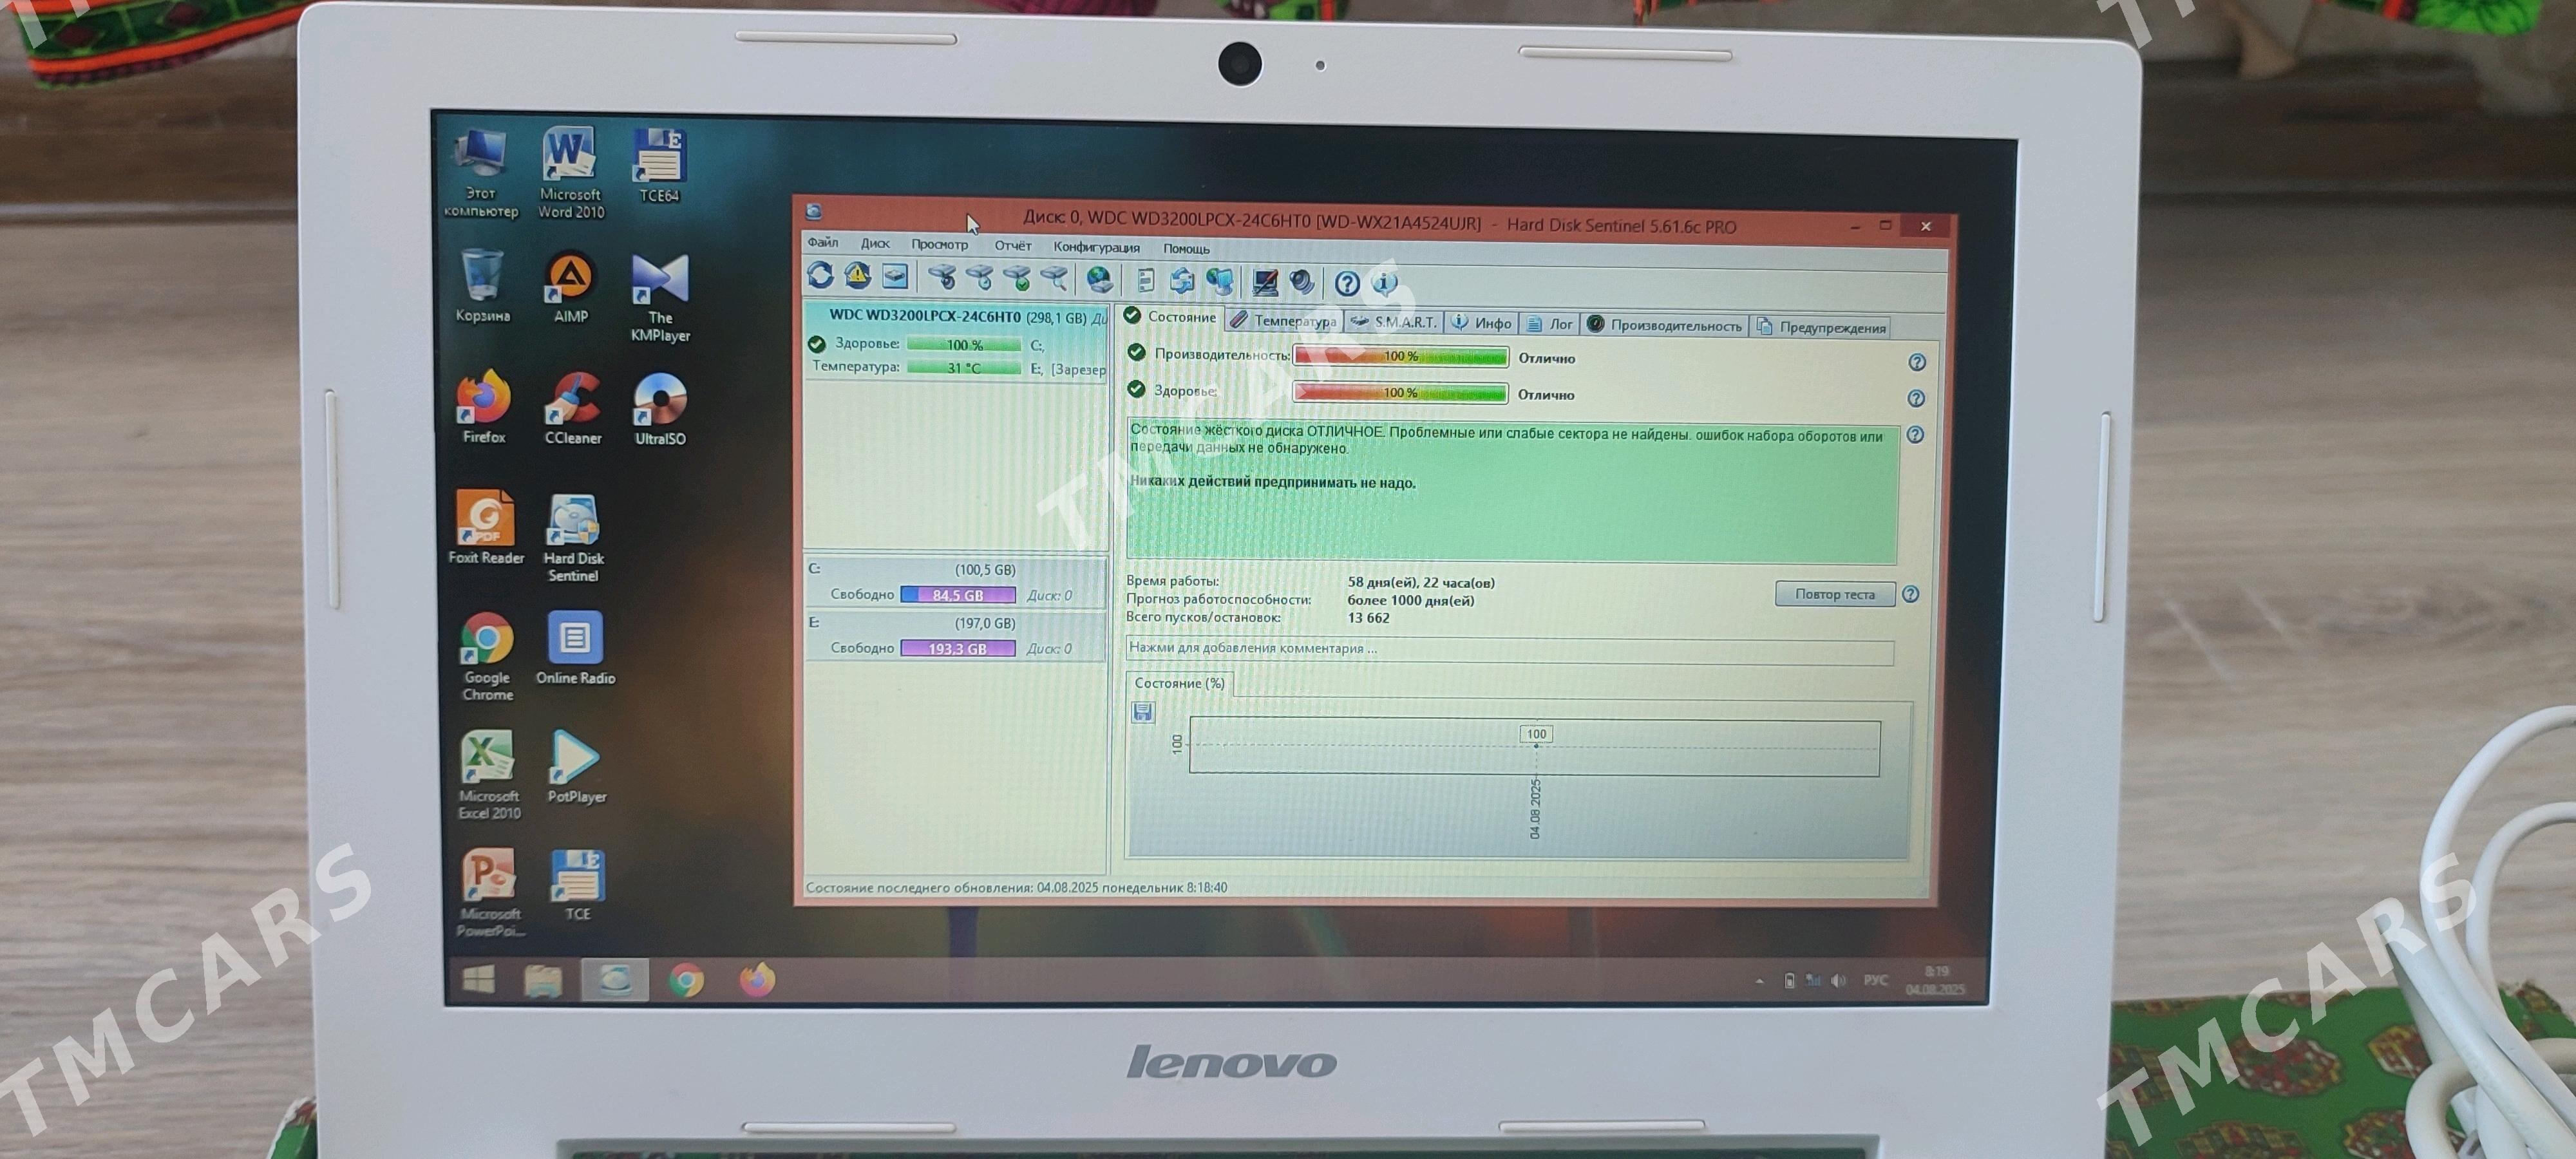The height and width of the screenshot is (1159, 2576).
Task: Open the Отчёт menu
Action: [1012, 245]
